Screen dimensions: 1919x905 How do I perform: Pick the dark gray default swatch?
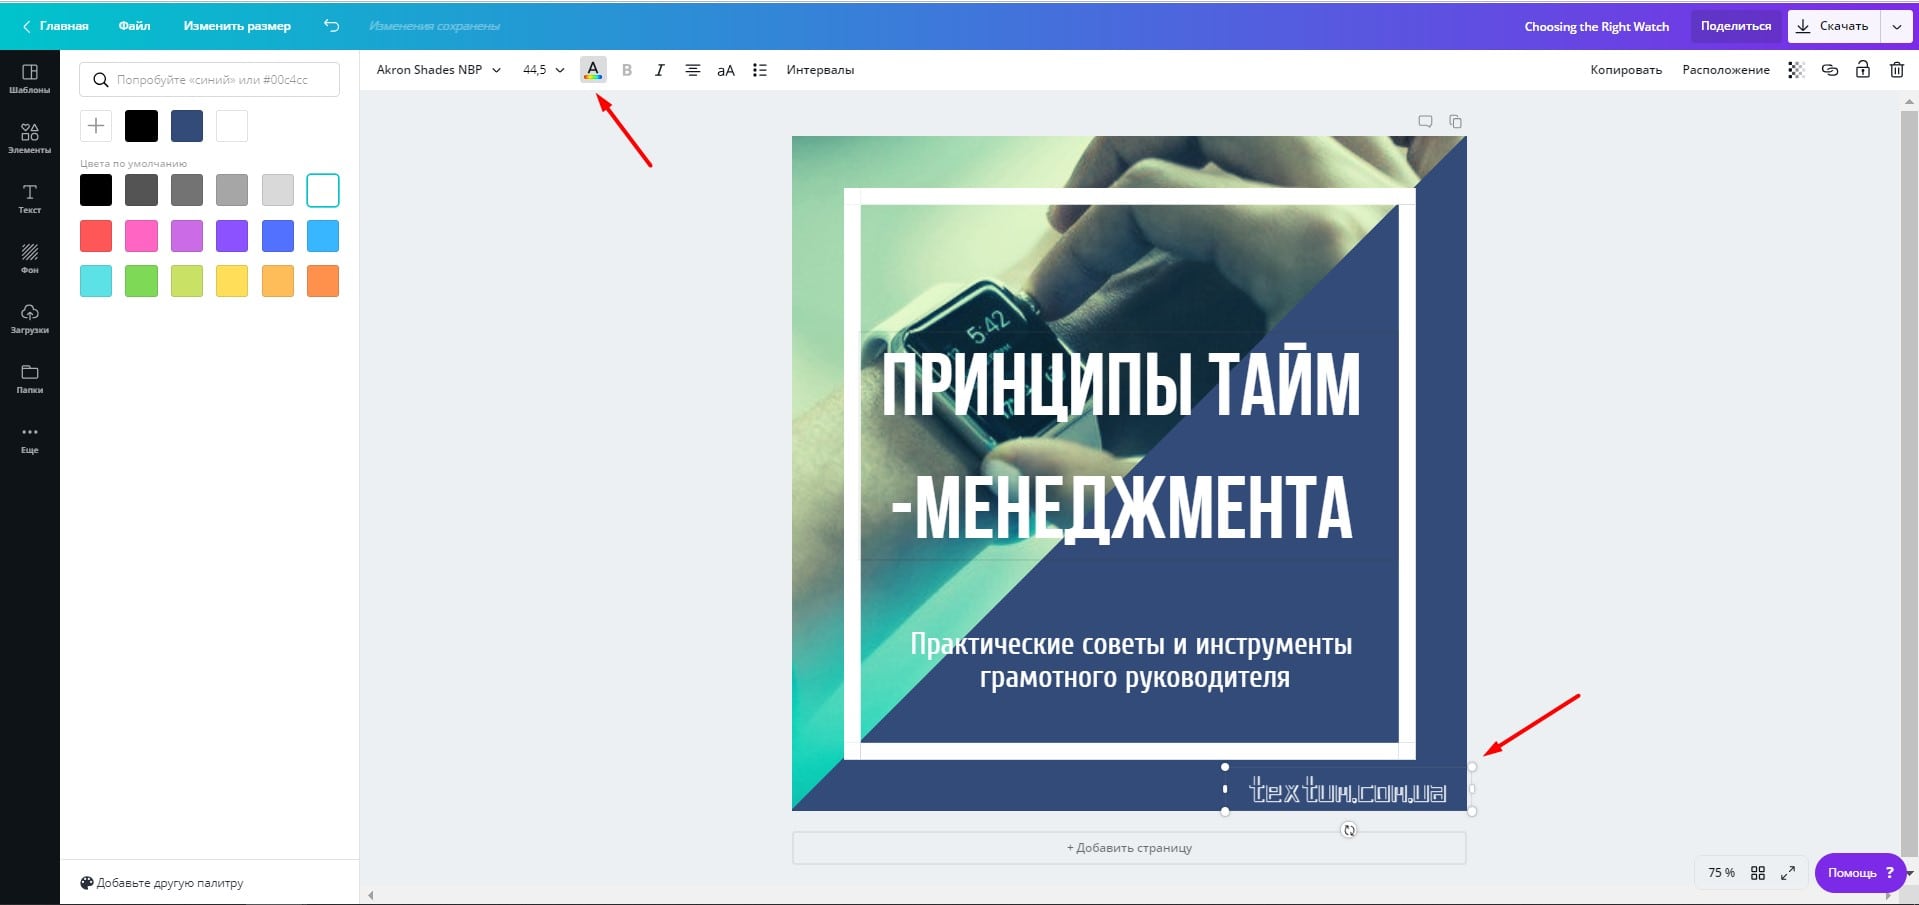click(141, 190)
